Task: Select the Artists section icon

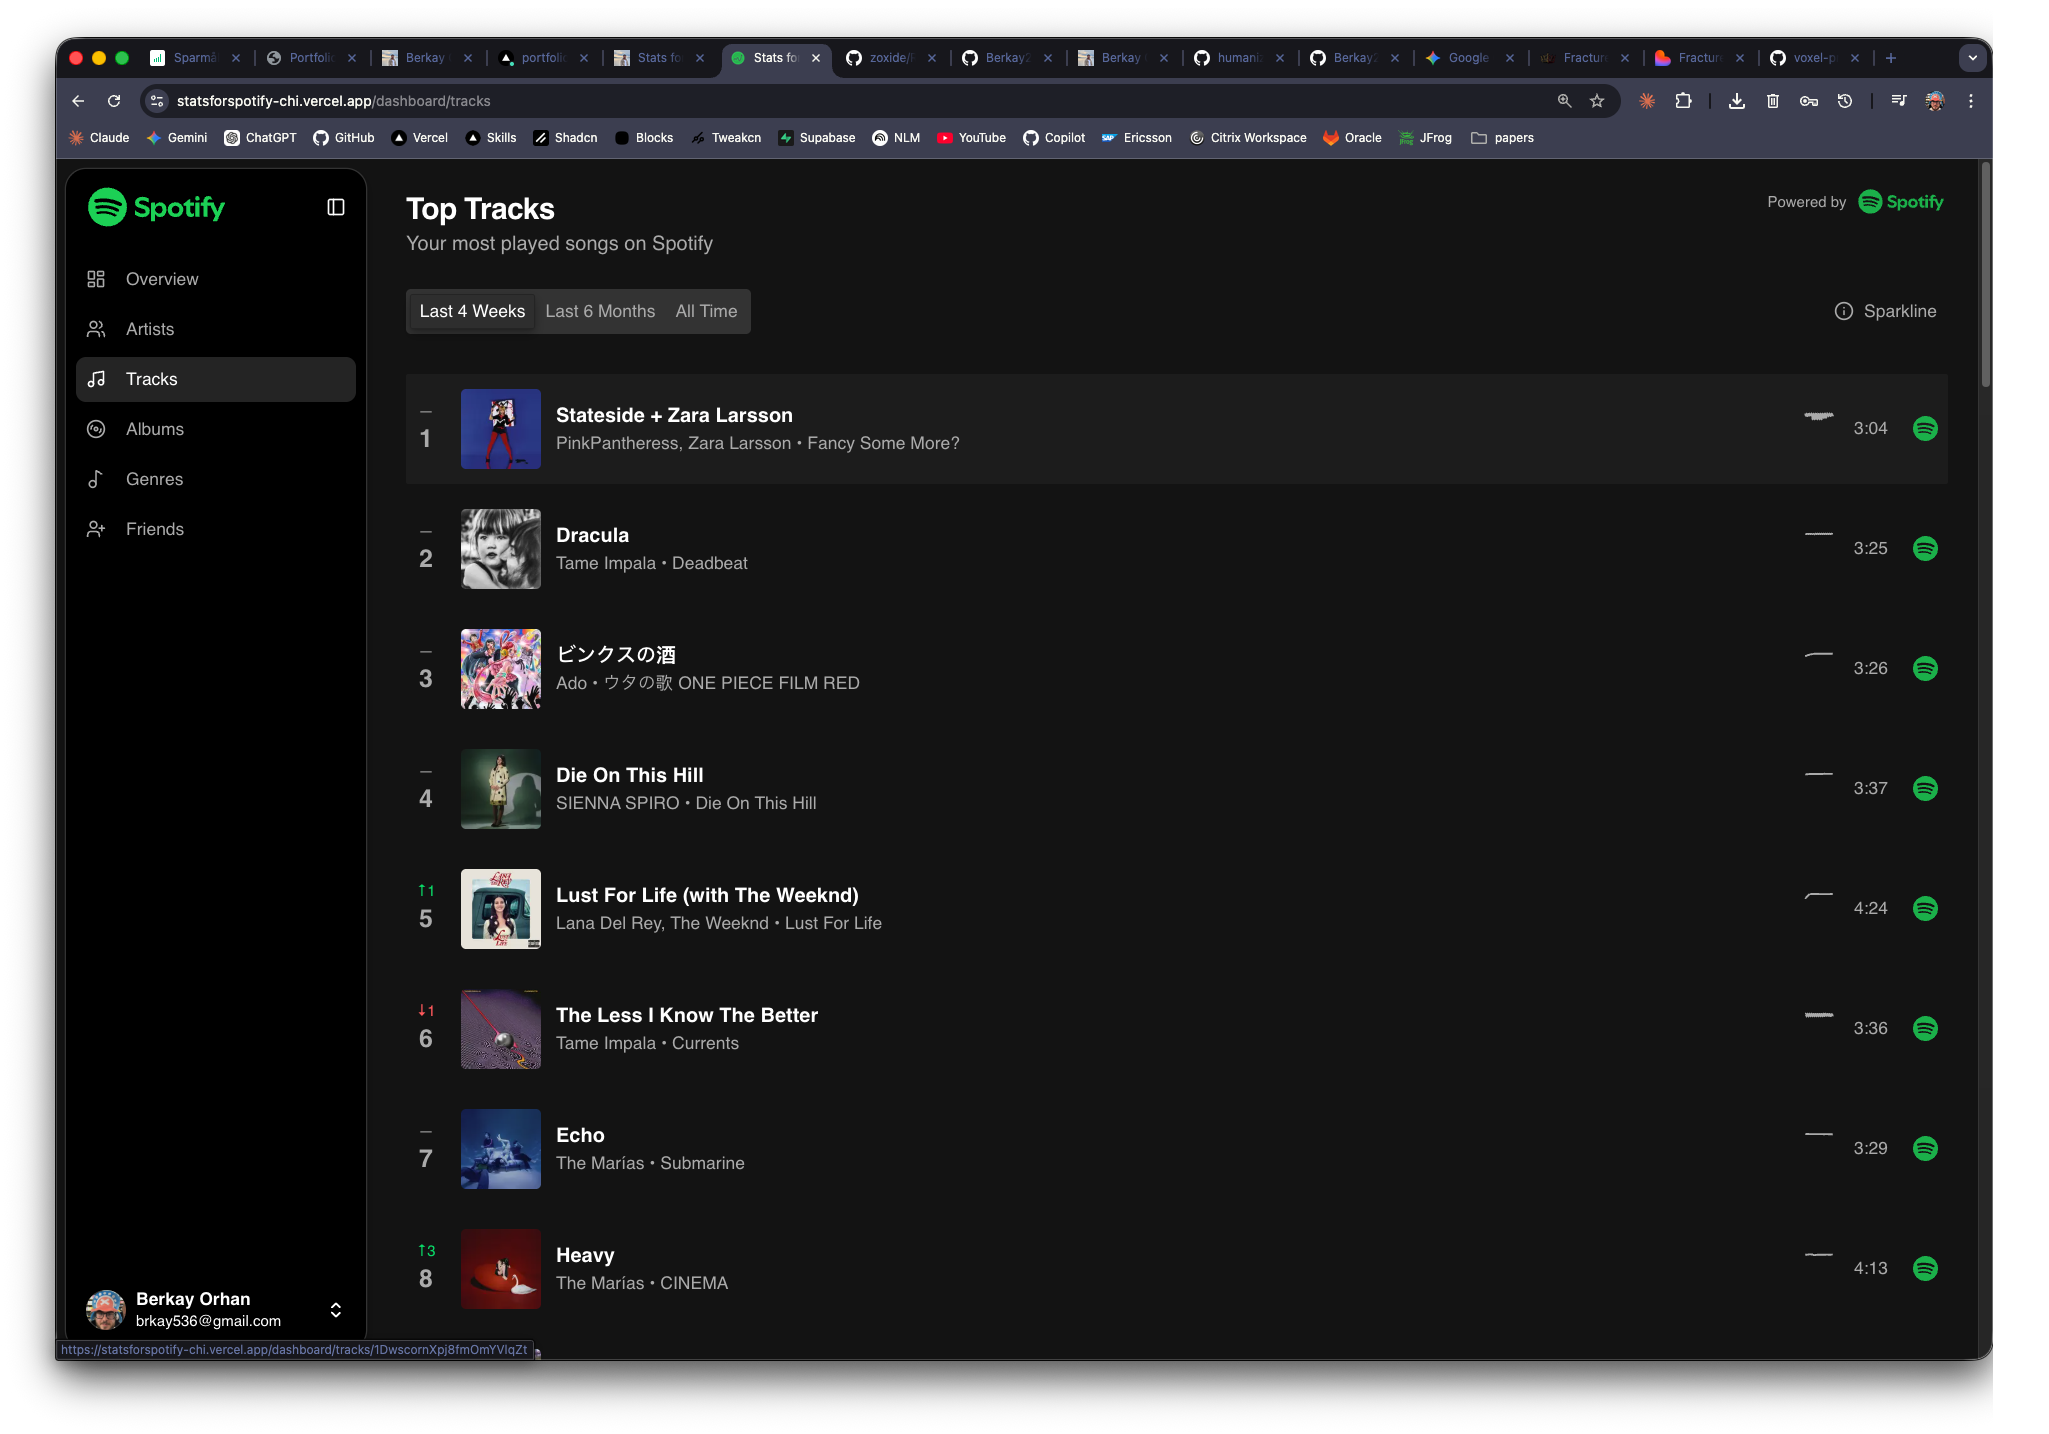Action: (x=96, y=328)
